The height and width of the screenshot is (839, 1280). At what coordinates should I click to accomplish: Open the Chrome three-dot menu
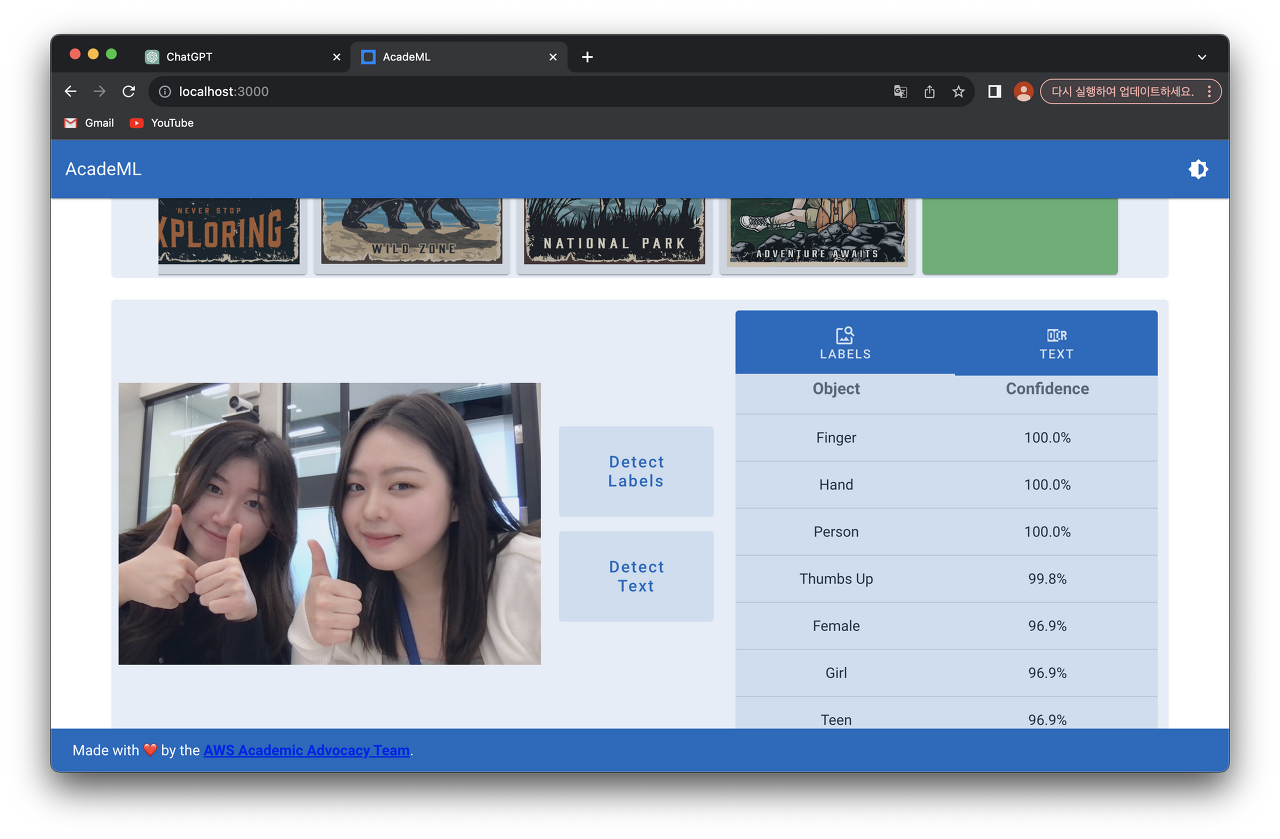click(1209, 91)
